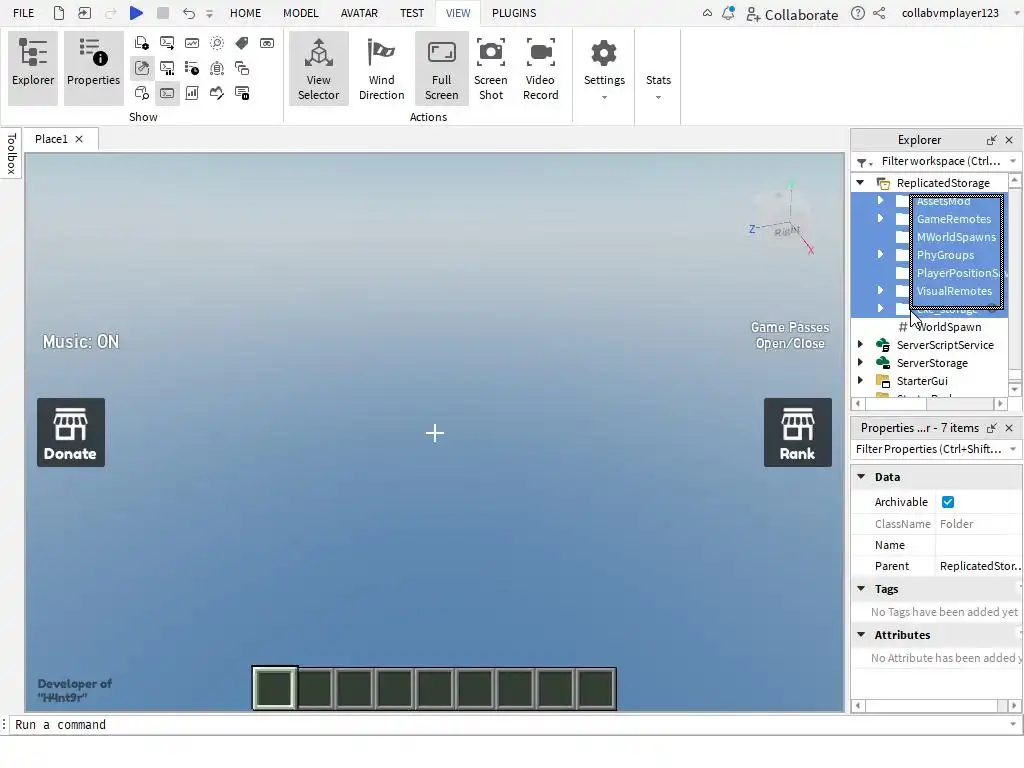Screen dimensions: 1024x768
Task: Click the Stop square button
Action: 163,13
